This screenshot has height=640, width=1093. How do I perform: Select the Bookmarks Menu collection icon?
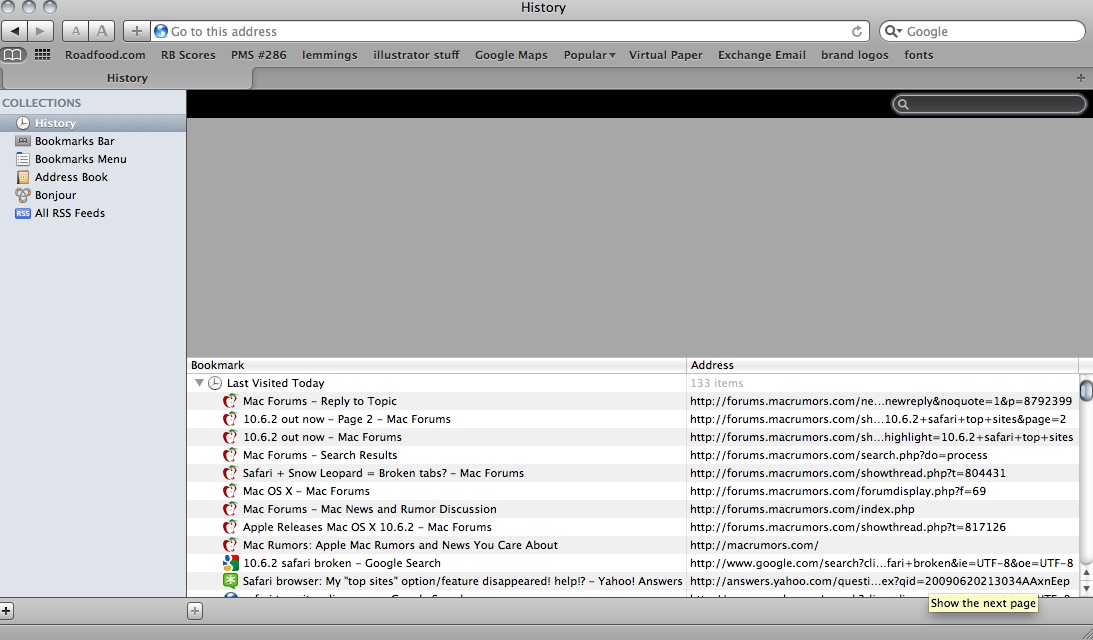coord(23,159)
